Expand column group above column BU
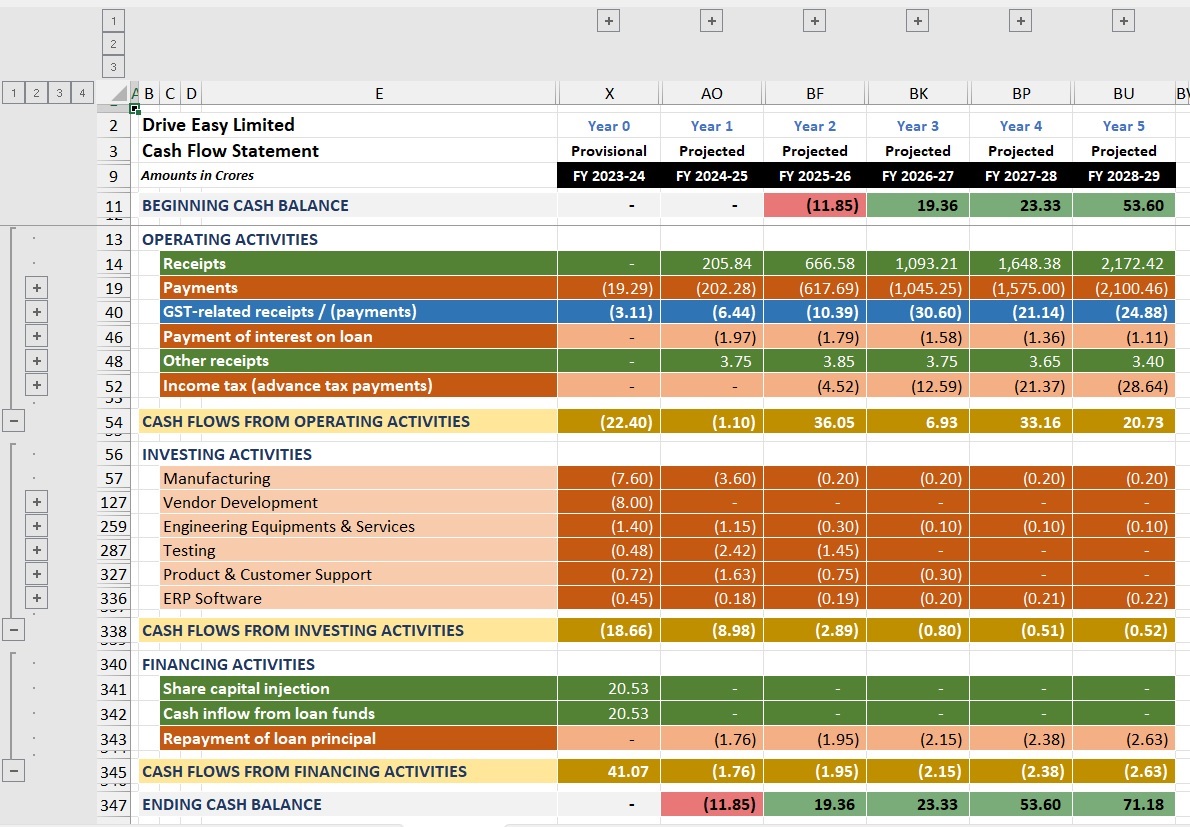The height and width of the screenshot is (827, 1190). [1123, 20]
